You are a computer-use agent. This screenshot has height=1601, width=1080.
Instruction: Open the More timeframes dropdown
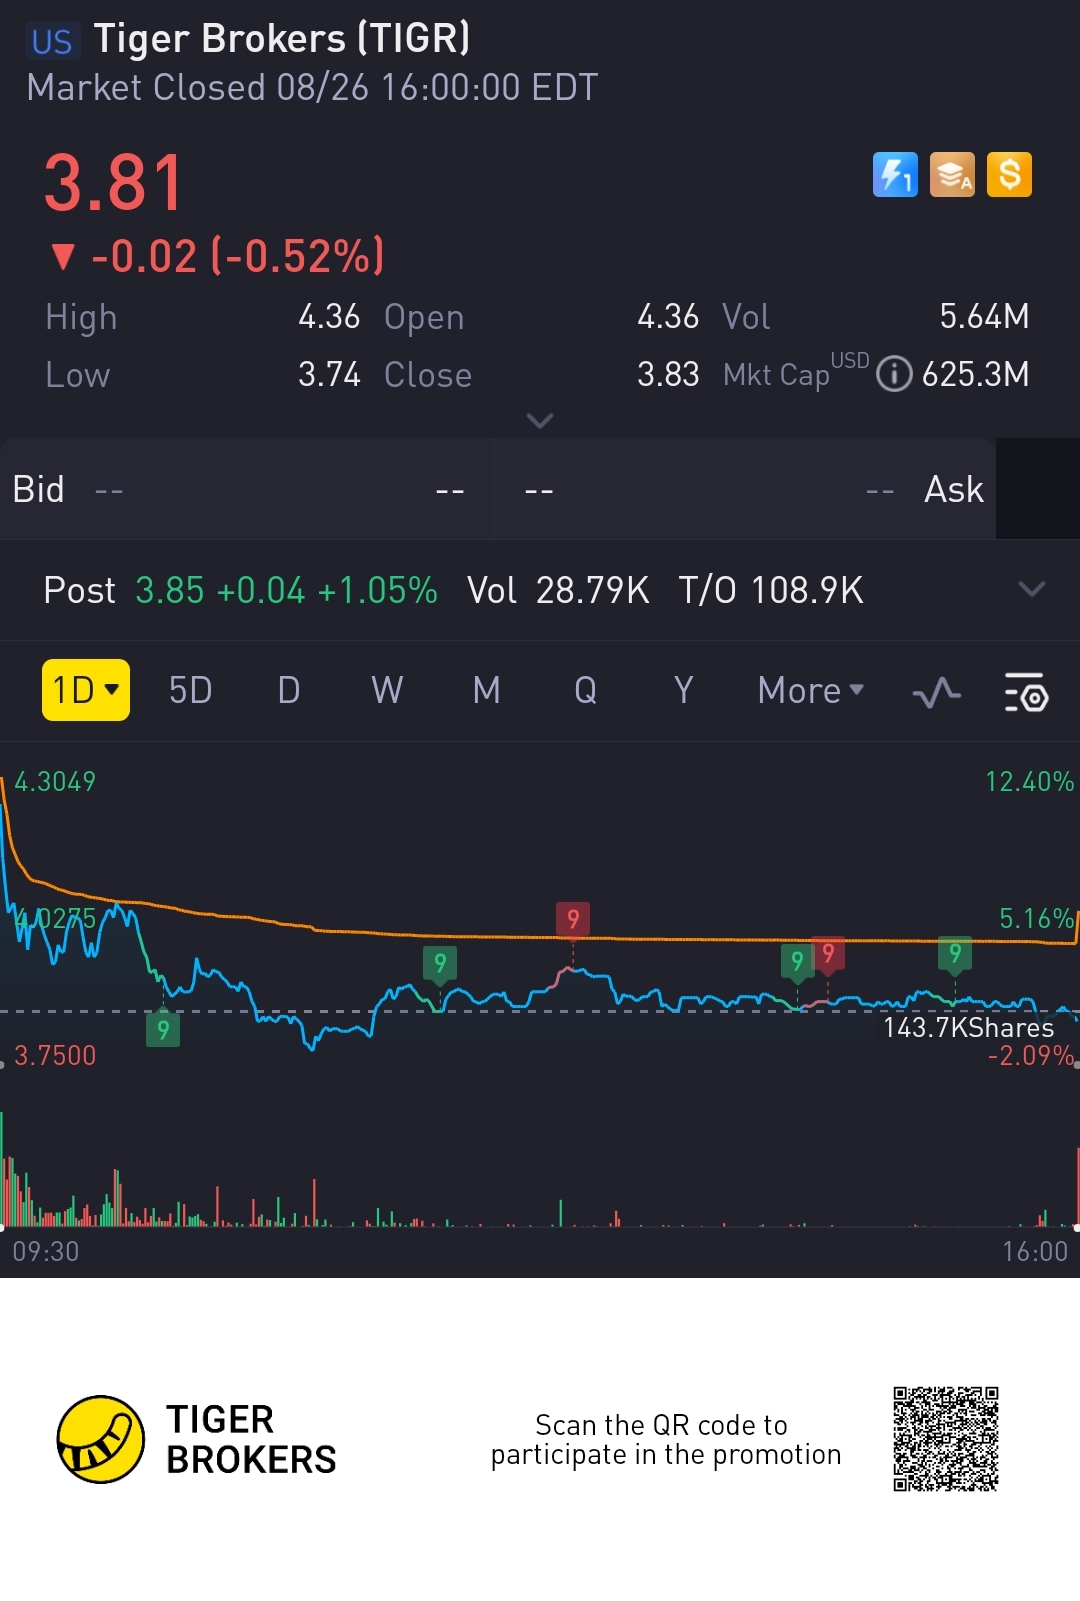click(x=811, y=690)
